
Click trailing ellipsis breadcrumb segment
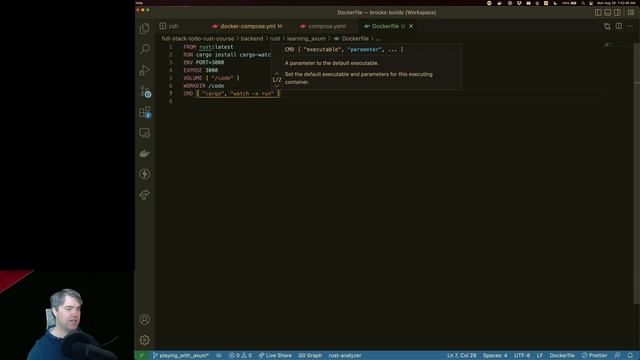coord(378,38)
